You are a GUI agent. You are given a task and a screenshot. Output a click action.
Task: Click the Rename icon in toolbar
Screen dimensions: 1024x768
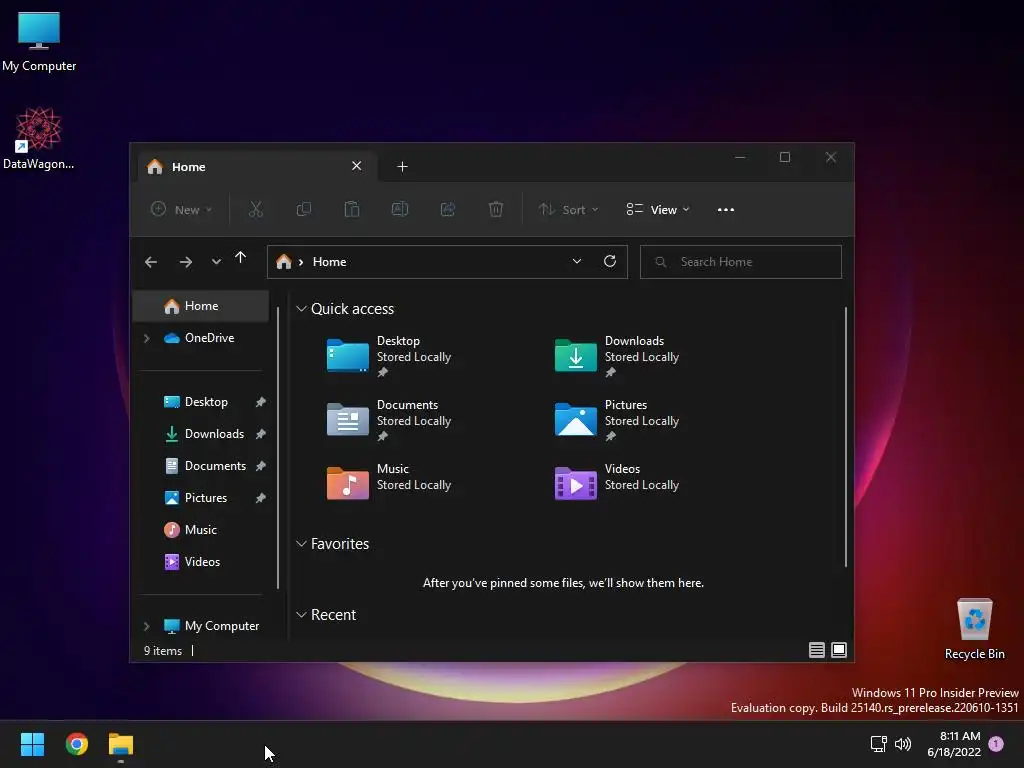pos(400,209)
